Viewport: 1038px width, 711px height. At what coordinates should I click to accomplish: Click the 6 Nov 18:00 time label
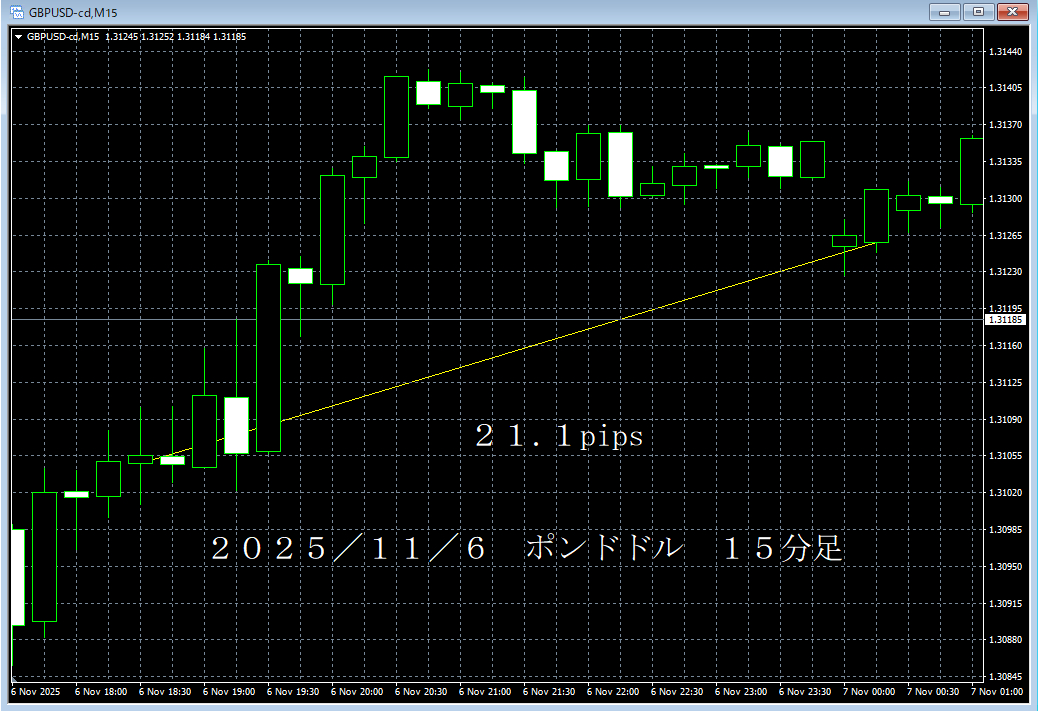(x=100, y=691)
